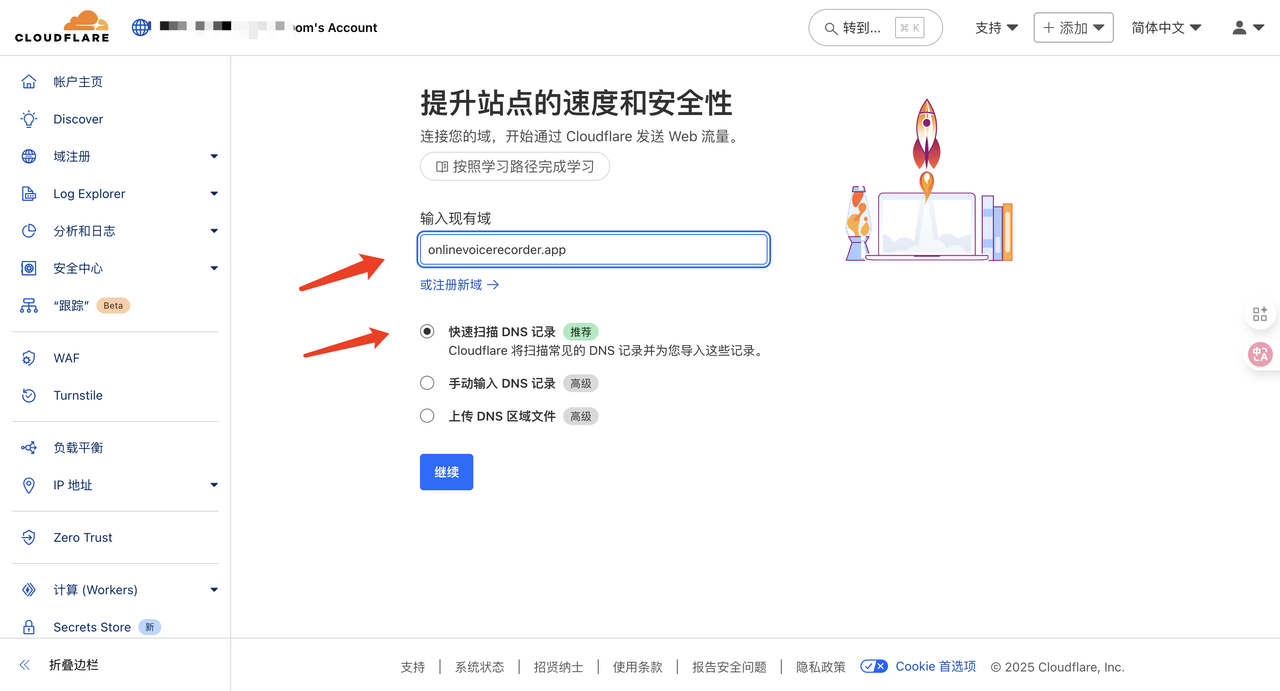This screenshot has height=691, width=1280.
Task: Click the Zero Trust sidebar icon
Action: (29, 537)
